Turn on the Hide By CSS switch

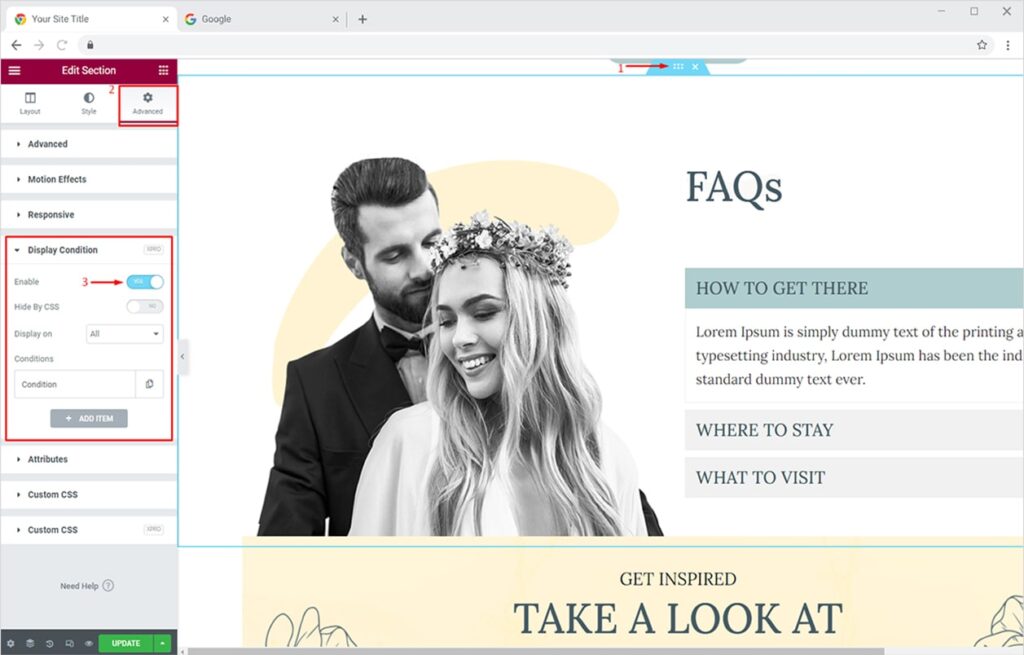145,306
